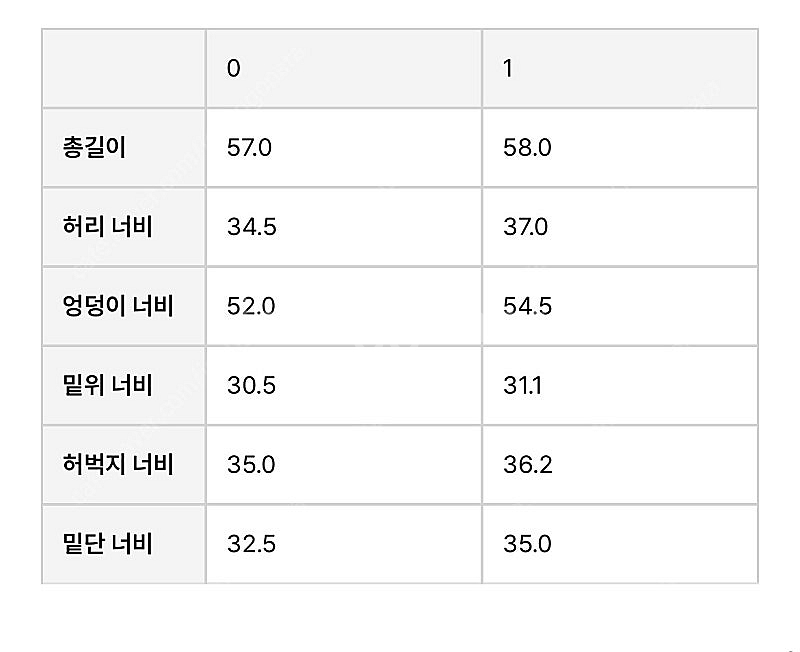Select the 58.0 total length value

click(x=526, y=148)
